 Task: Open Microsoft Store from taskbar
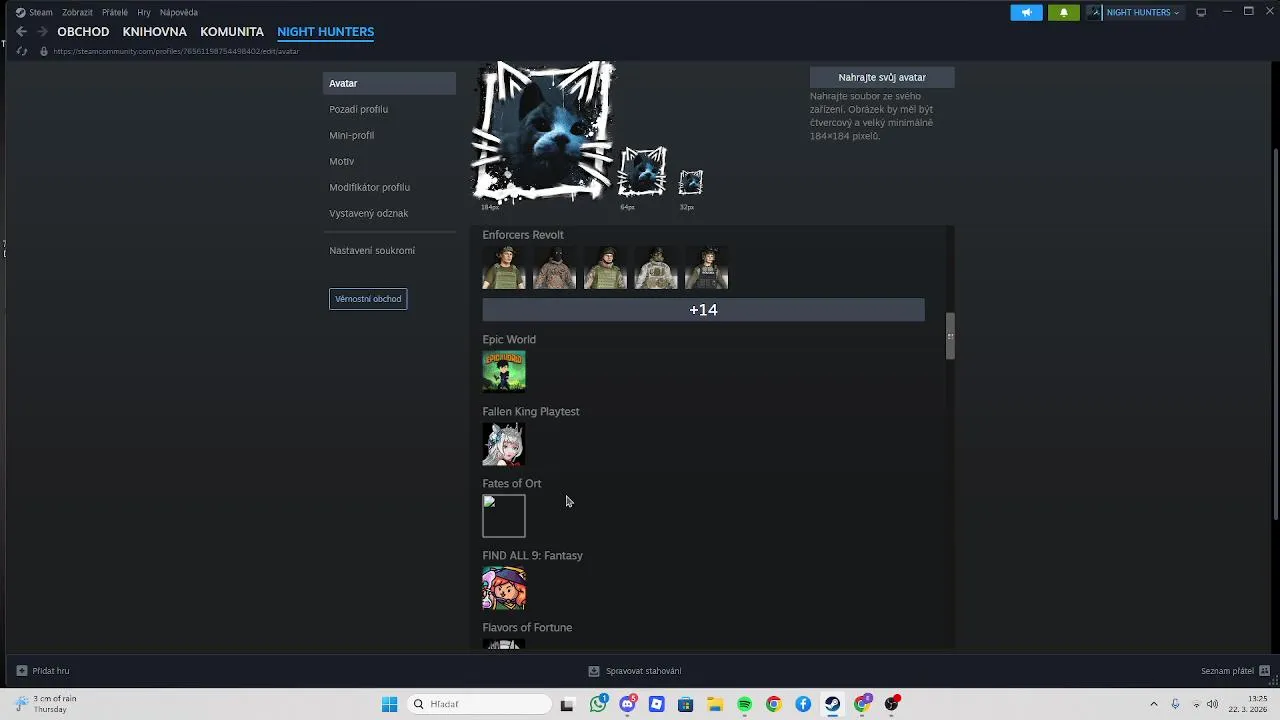[685, 704]
